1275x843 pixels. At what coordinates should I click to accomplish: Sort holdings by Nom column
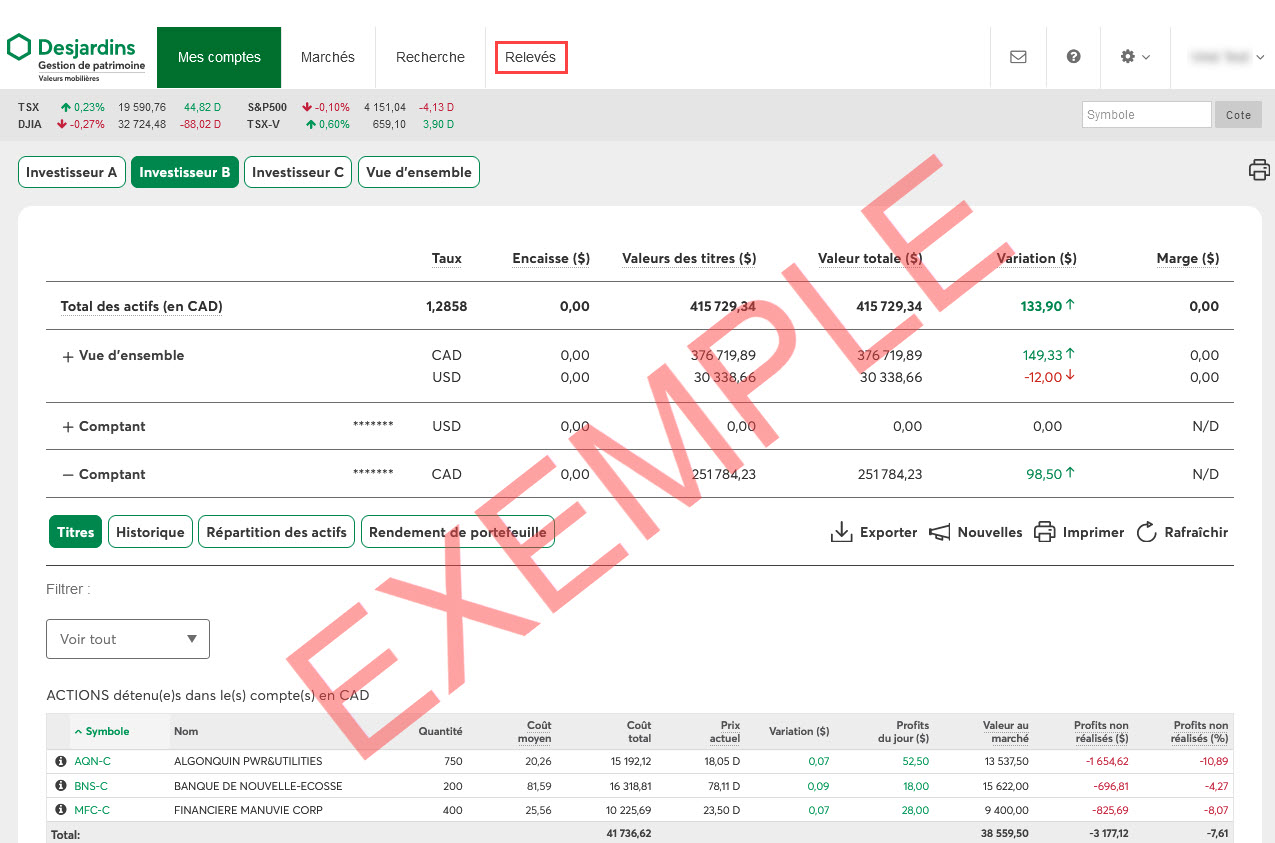click(x=186, y=732)
